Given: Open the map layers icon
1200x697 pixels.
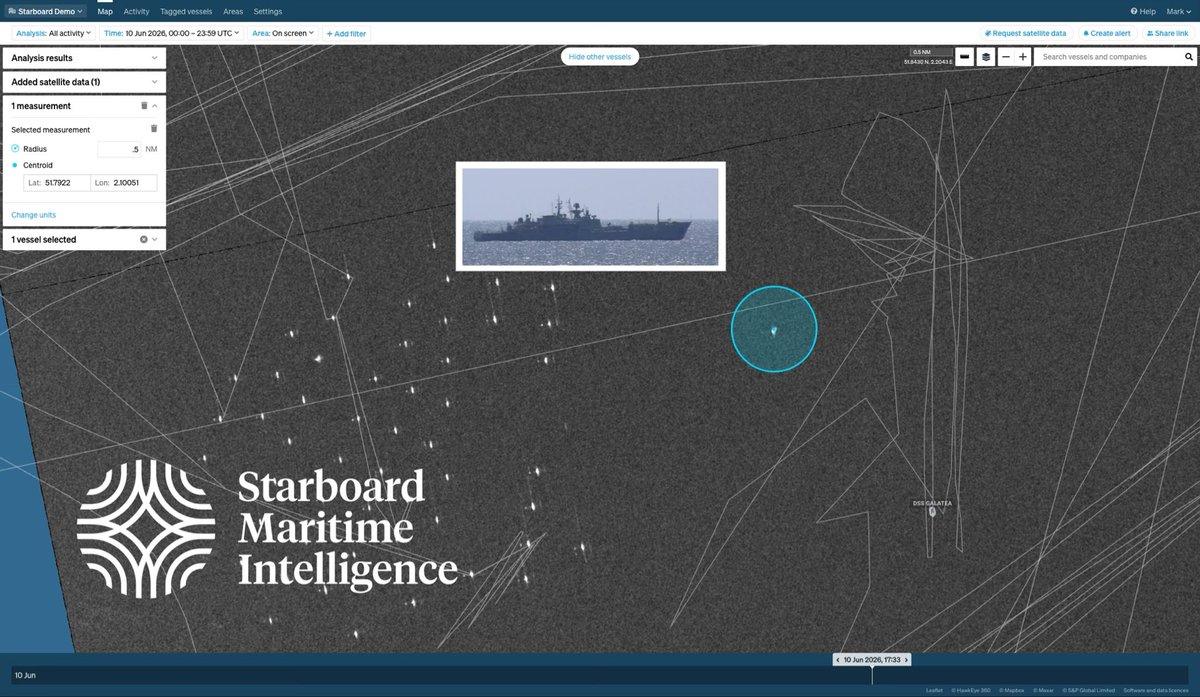Looking at the screenshot, I should [986, 57].
